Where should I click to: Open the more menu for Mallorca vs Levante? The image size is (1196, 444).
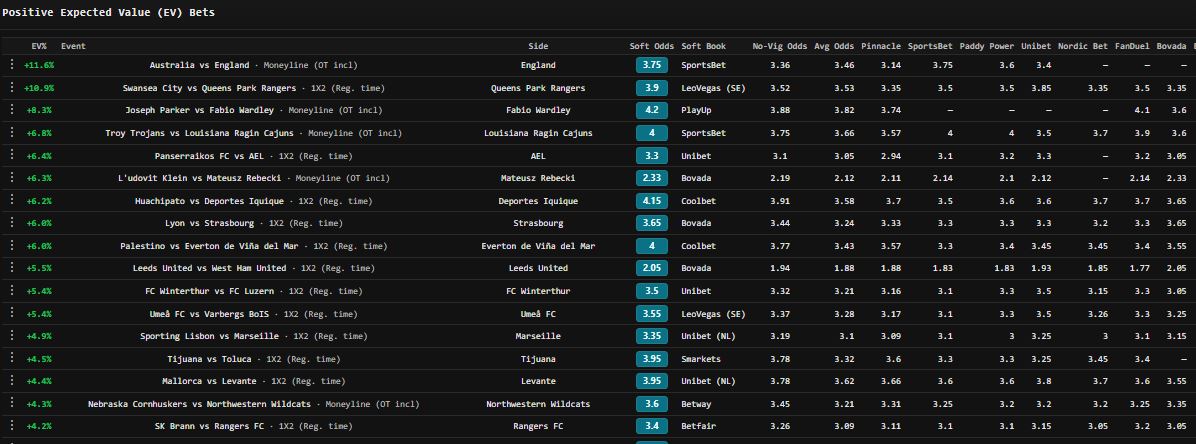[x=13, y=381]
